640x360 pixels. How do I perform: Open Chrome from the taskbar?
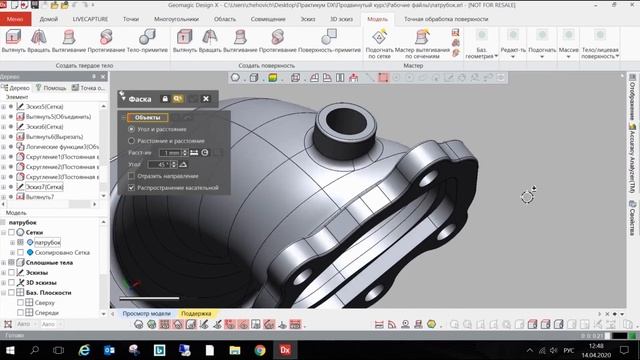(x=260, y=350)
